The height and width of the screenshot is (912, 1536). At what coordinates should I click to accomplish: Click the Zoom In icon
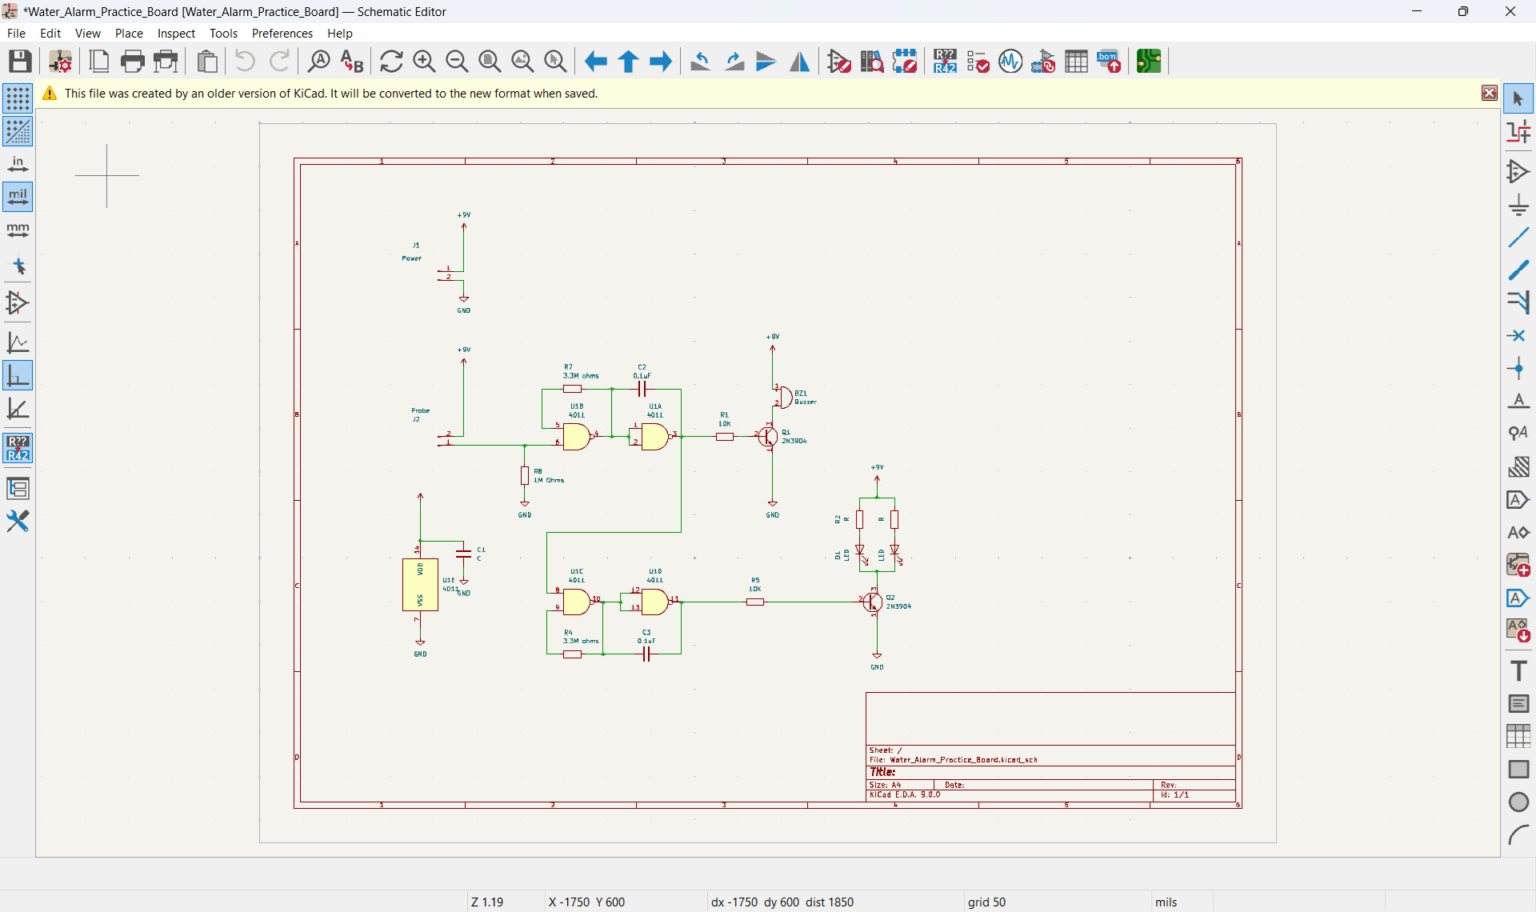[x=424, y=61]
